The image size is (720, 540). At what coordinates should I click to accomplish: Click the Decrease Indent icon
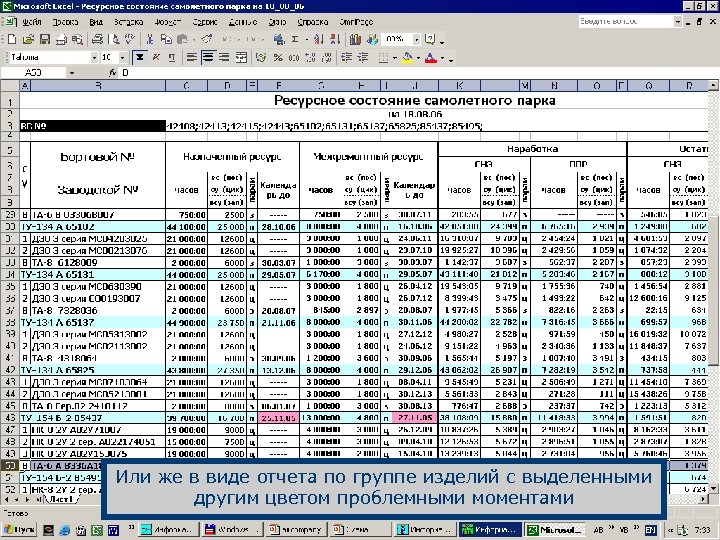[x=347, y=57]
